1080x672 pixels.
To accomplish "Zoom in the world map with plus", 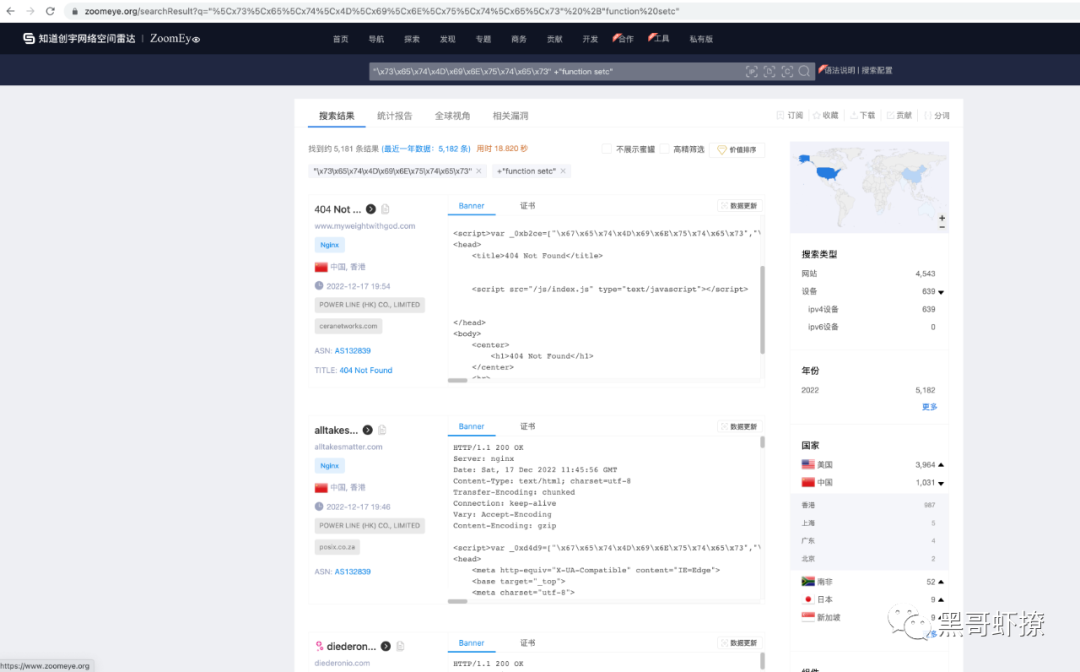I will point(942,218).
